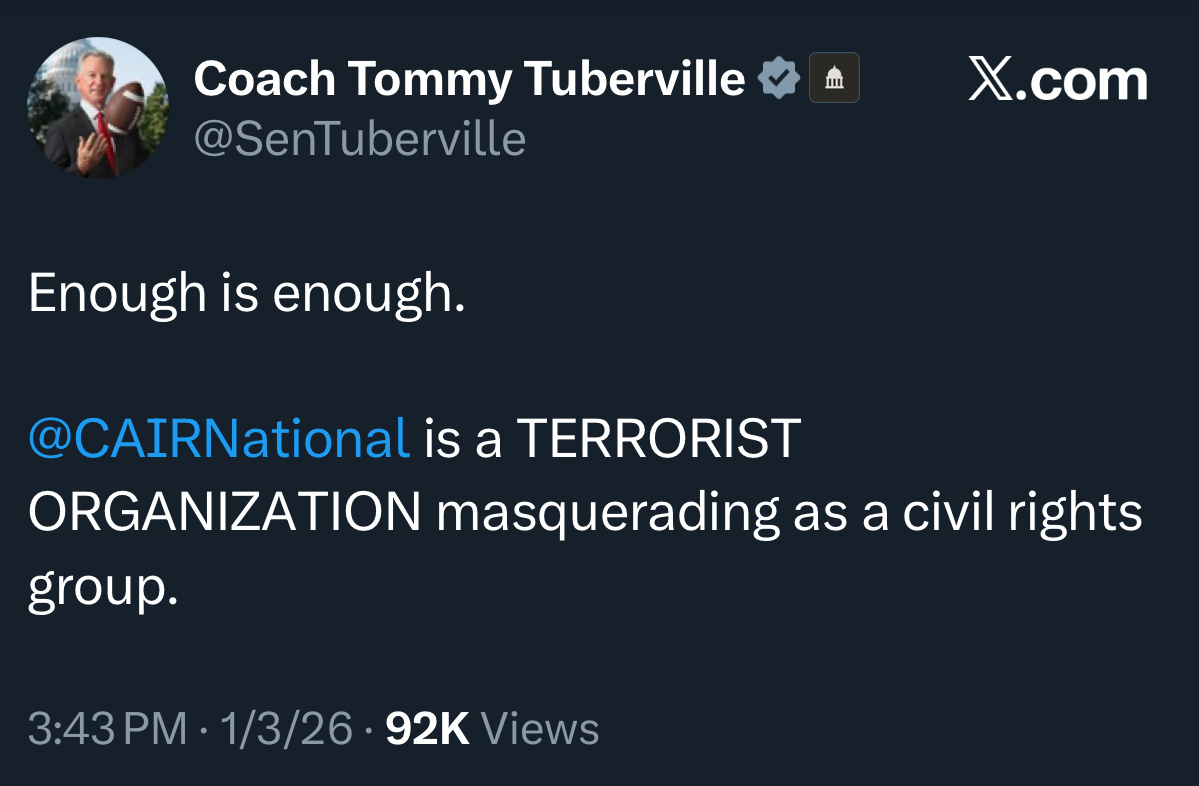The image size is (1199, 786).
Task: Click the word 'ORGANIZATION' in tweet
Action: click(224, 513)
